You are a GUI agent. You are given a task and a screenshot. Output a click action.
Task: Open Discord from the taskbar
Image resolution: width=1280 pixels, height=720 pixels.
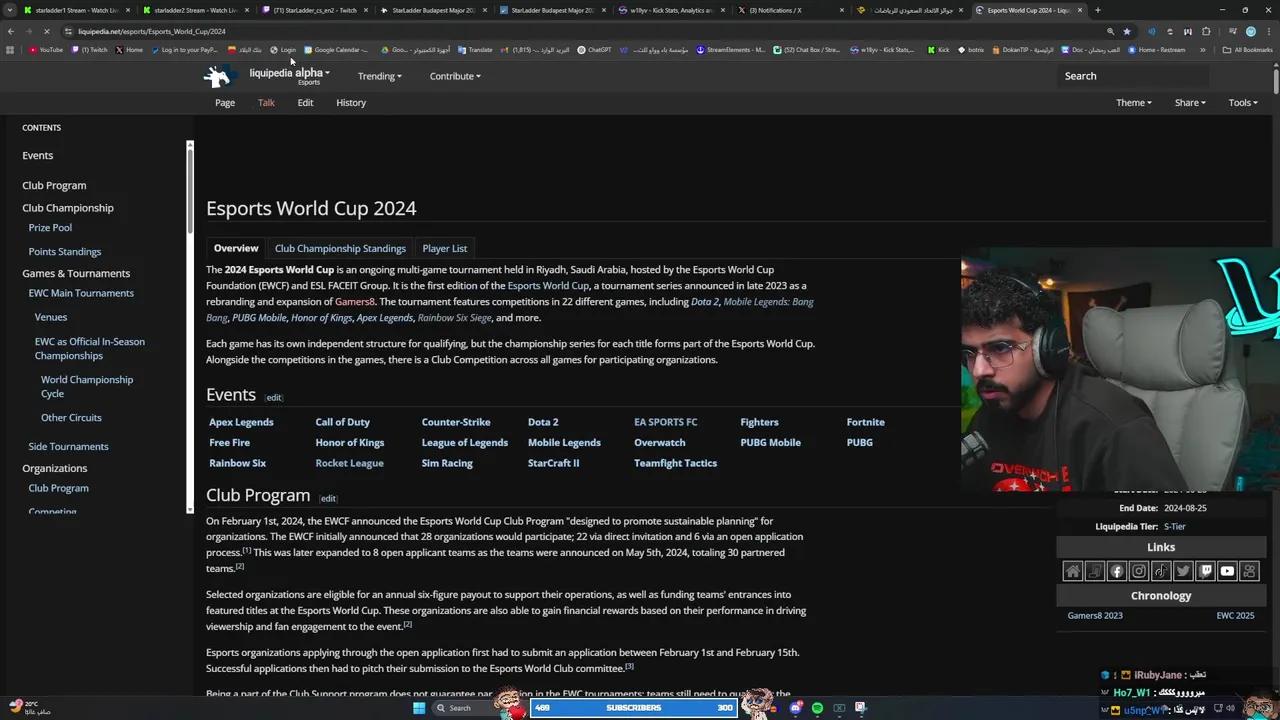pyautogui.click(x=796, y=708)
